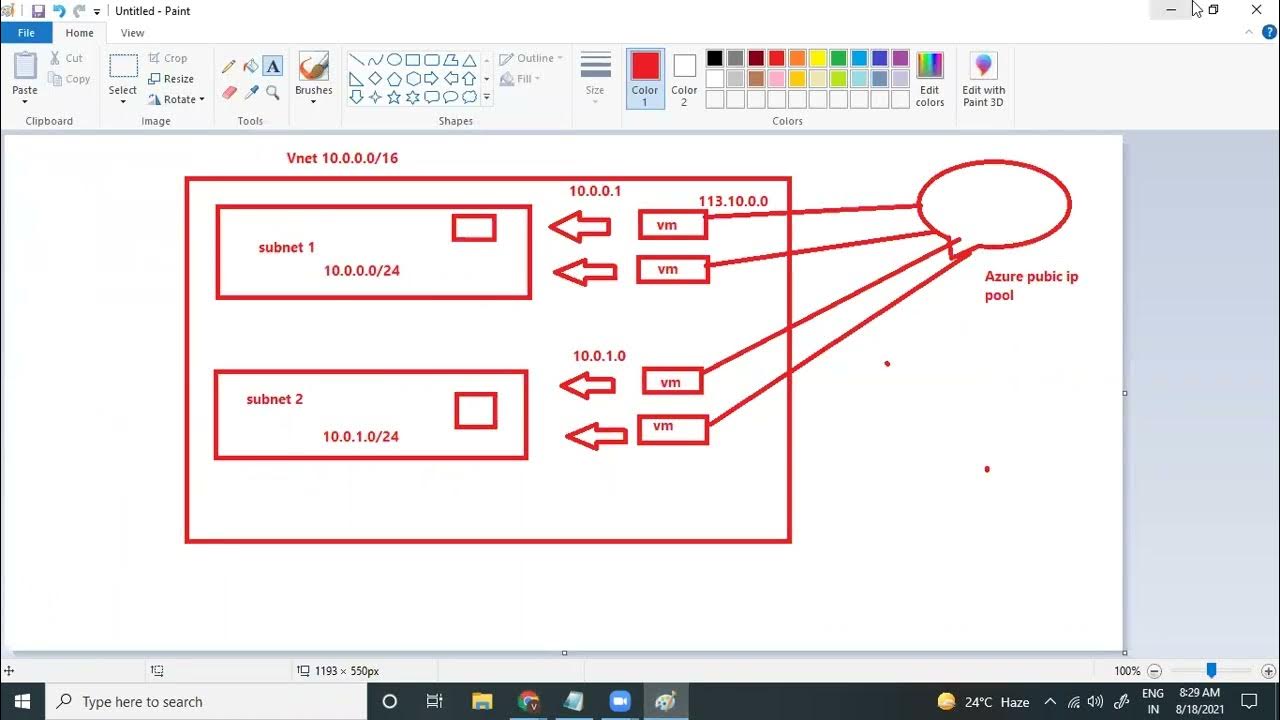Click the Save icon in title bar
Image resolution: width=1280 pixels, height=720 pixels.
(x=38, y=11)
